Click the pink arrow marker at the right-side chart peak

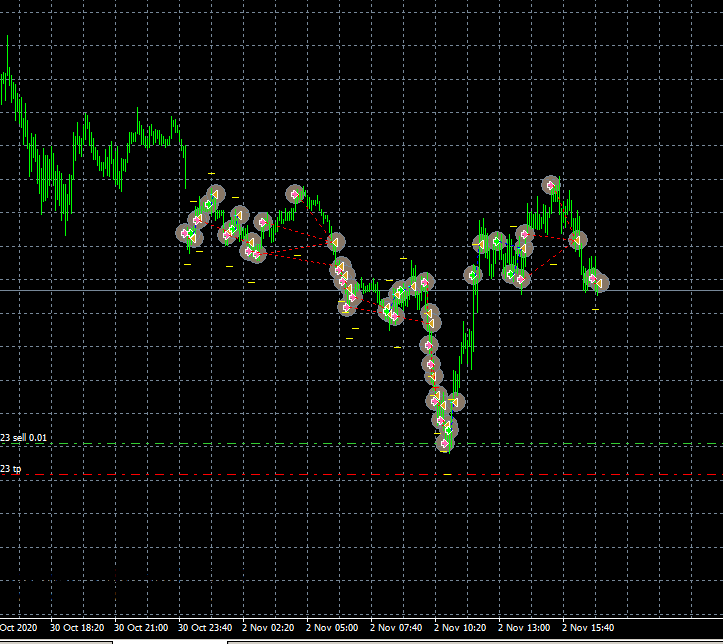pos(551,185)
